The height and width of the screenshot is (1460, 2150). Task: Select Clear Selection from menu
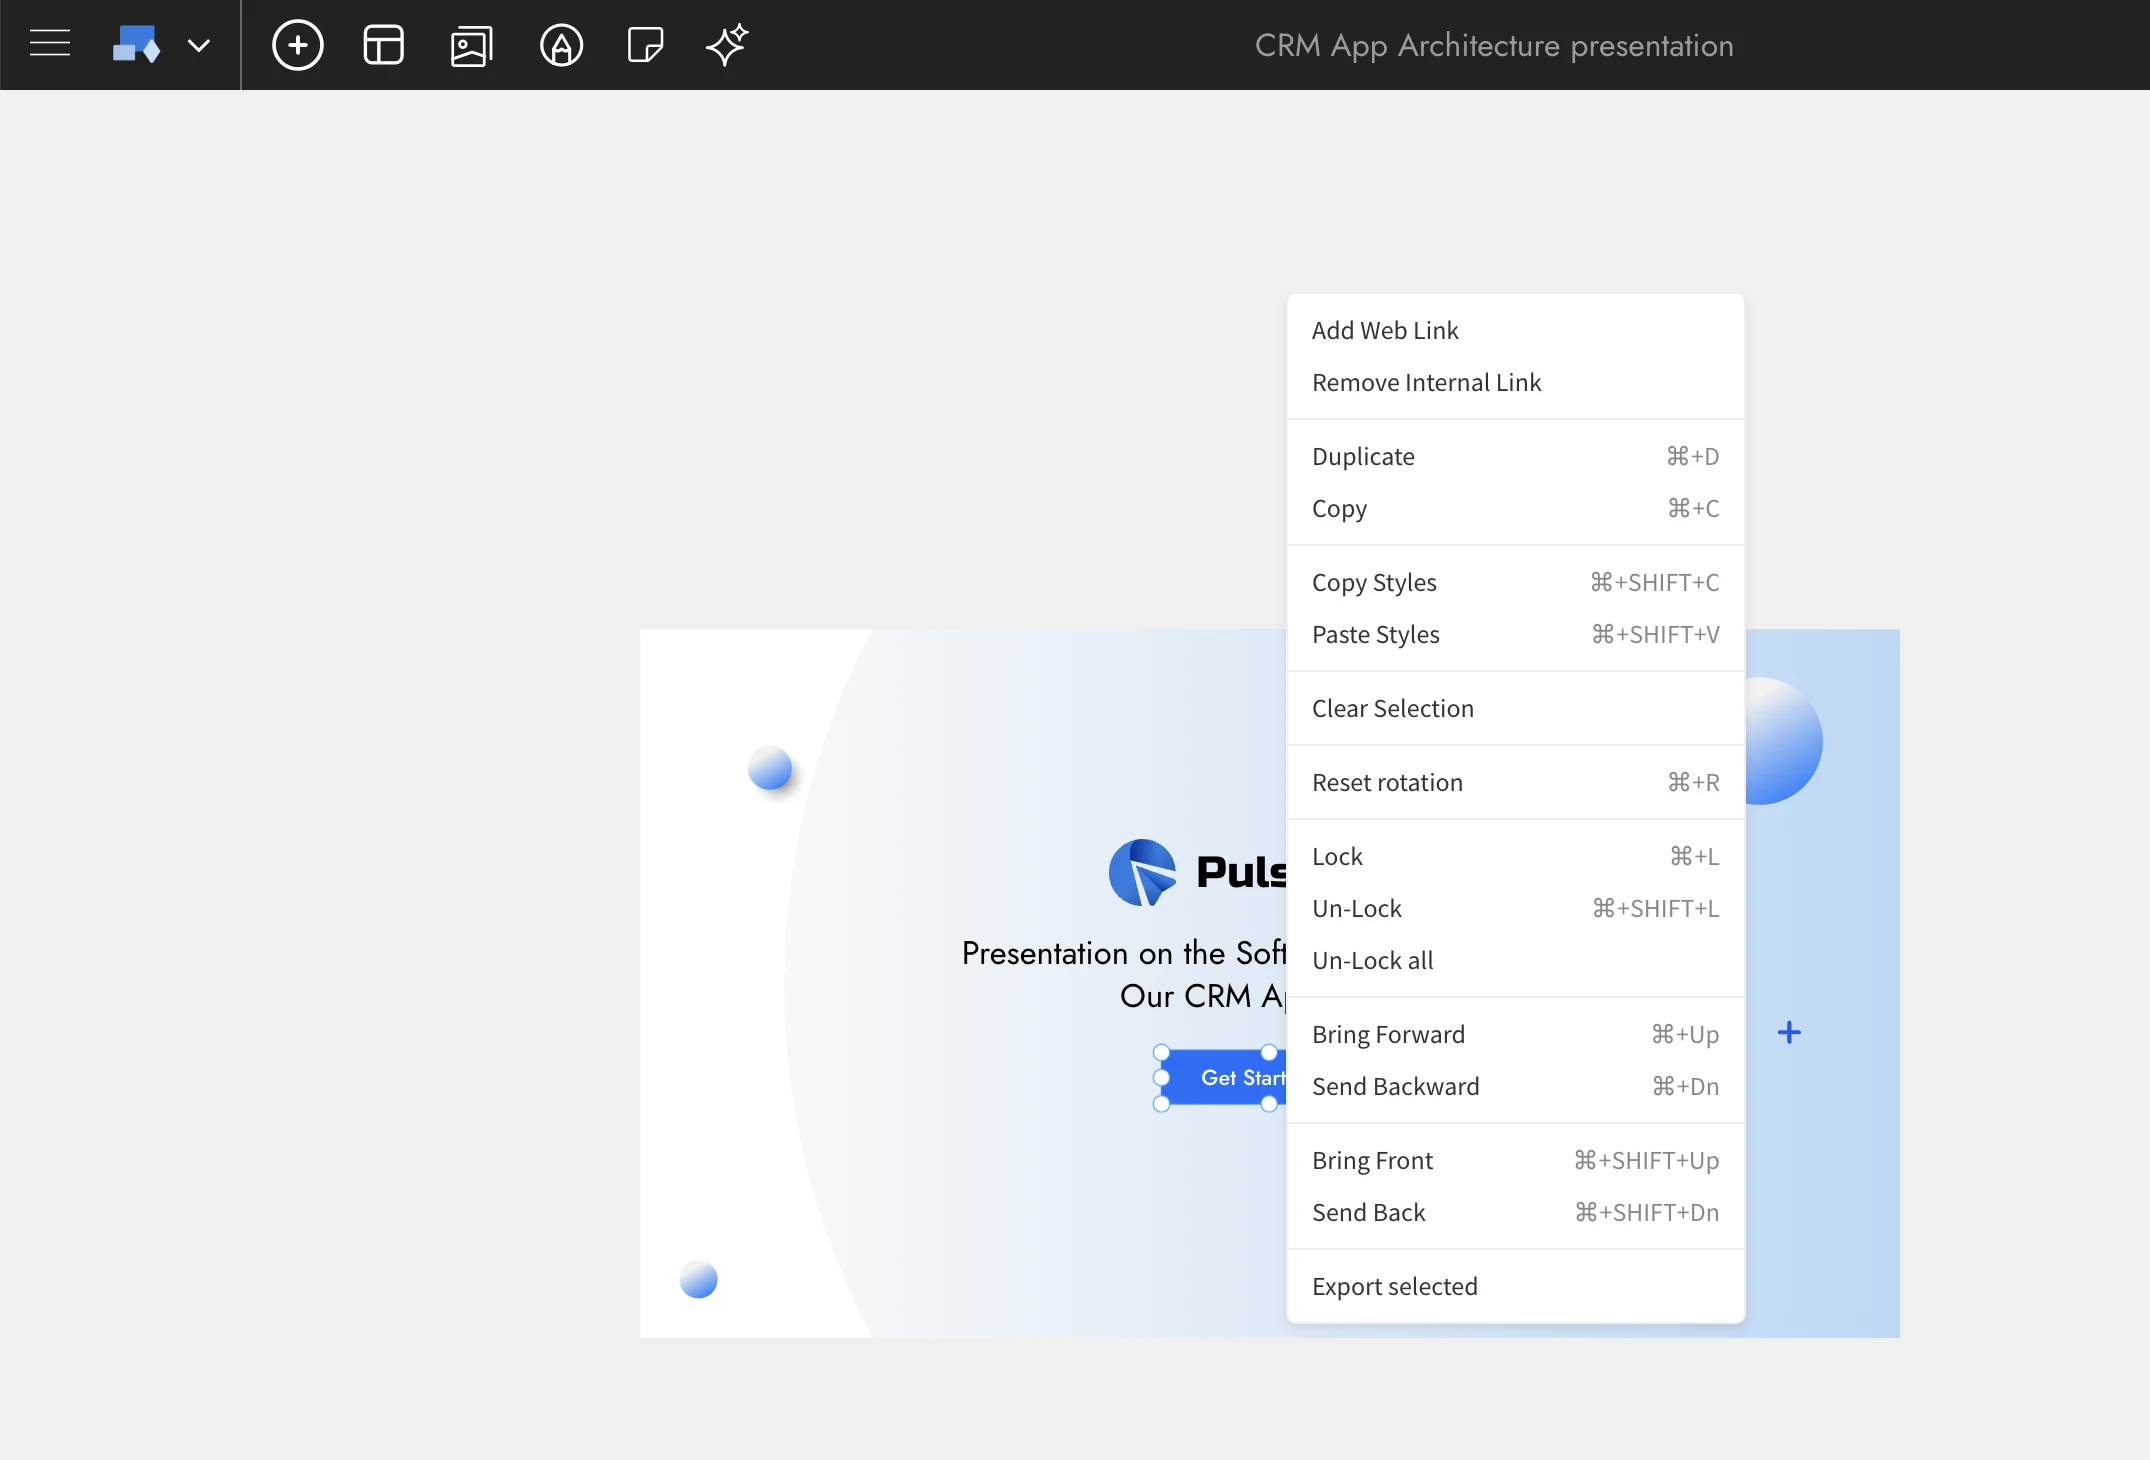coord(1392,709)
